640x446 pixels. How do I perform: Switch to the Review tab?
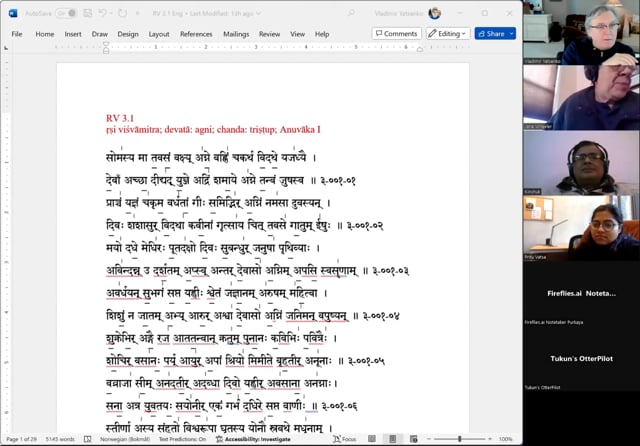[x=269, y=34]
